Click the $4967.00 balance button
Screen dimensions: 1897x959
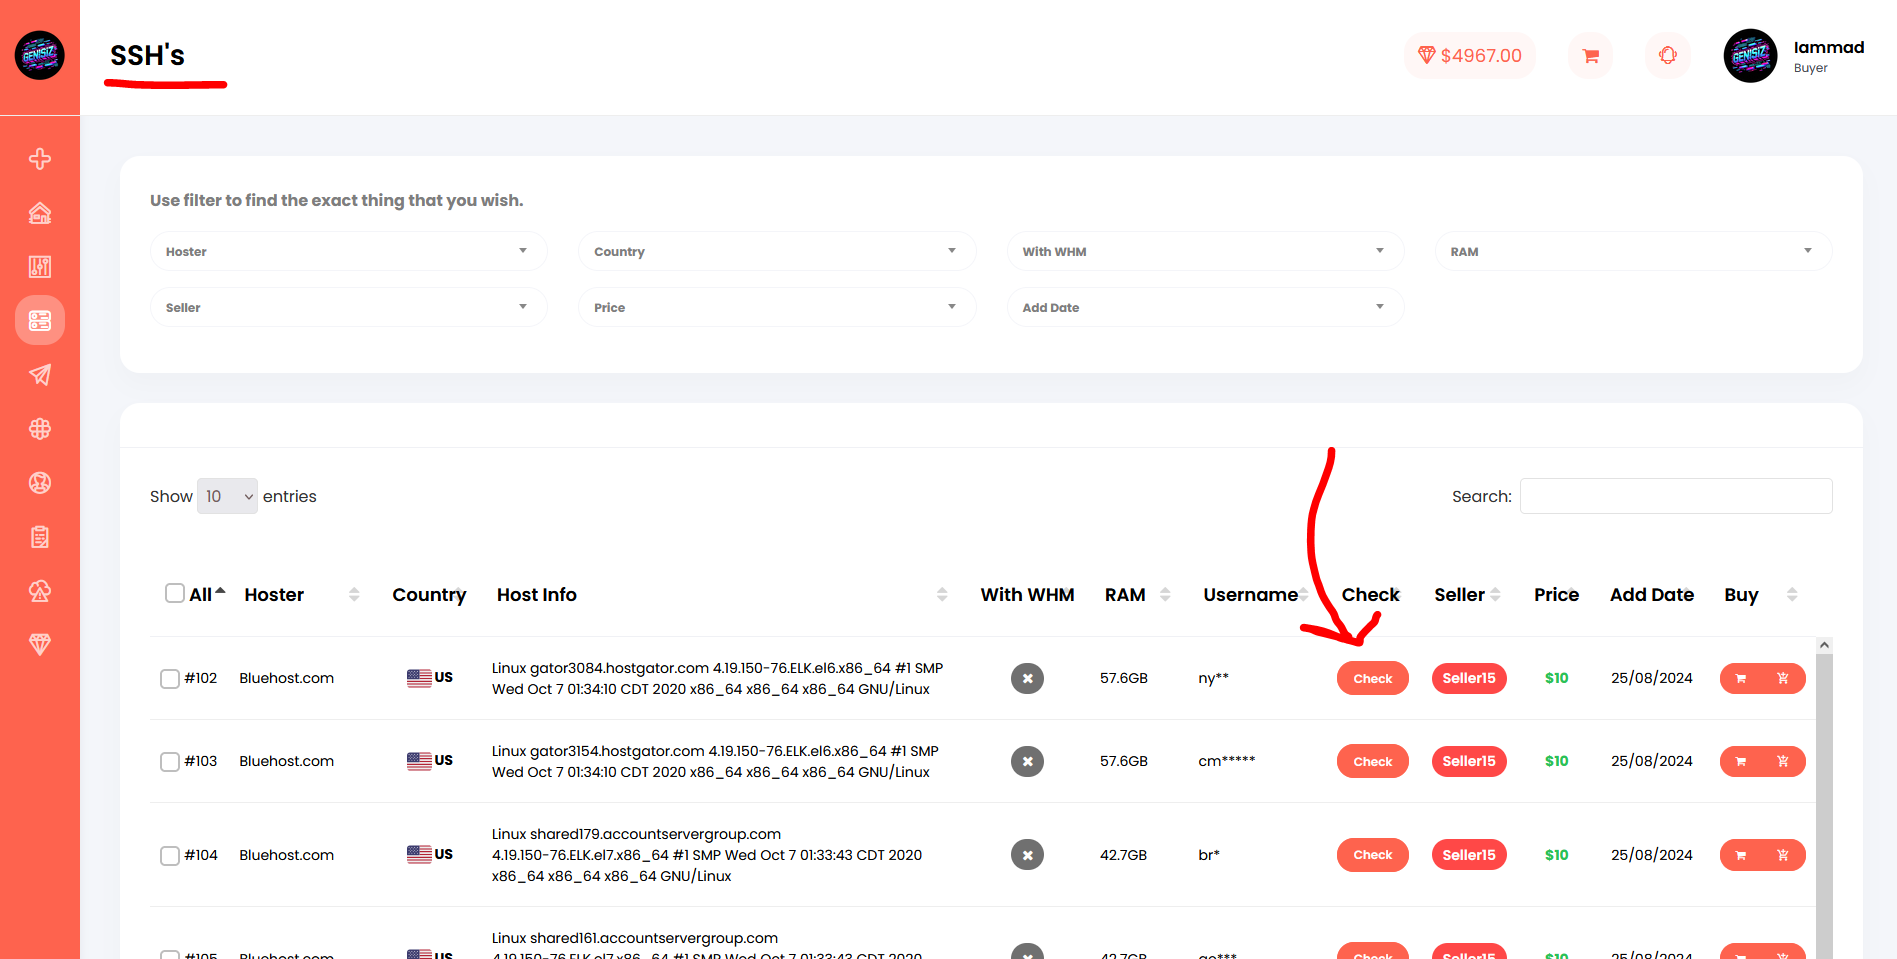pyautogui.click(x=1469, y=56)
